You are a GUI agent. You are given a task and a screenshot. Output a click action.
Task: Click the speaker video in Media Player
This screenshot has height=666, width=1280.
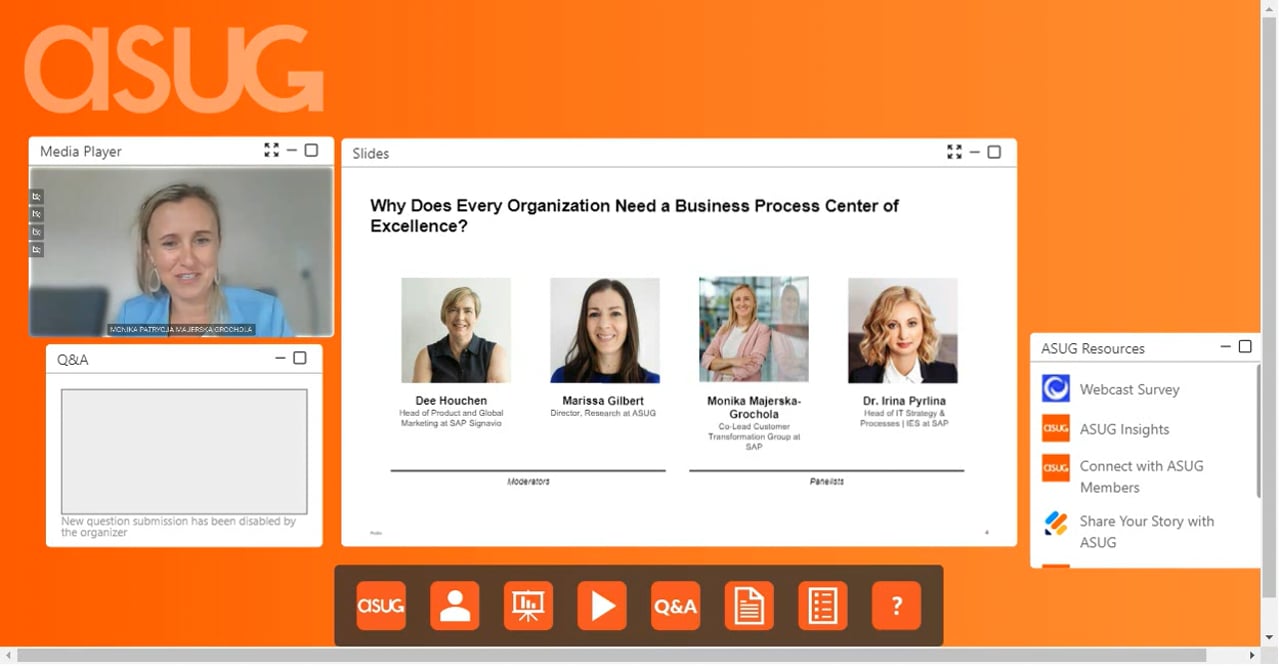[x=181, y=251]
